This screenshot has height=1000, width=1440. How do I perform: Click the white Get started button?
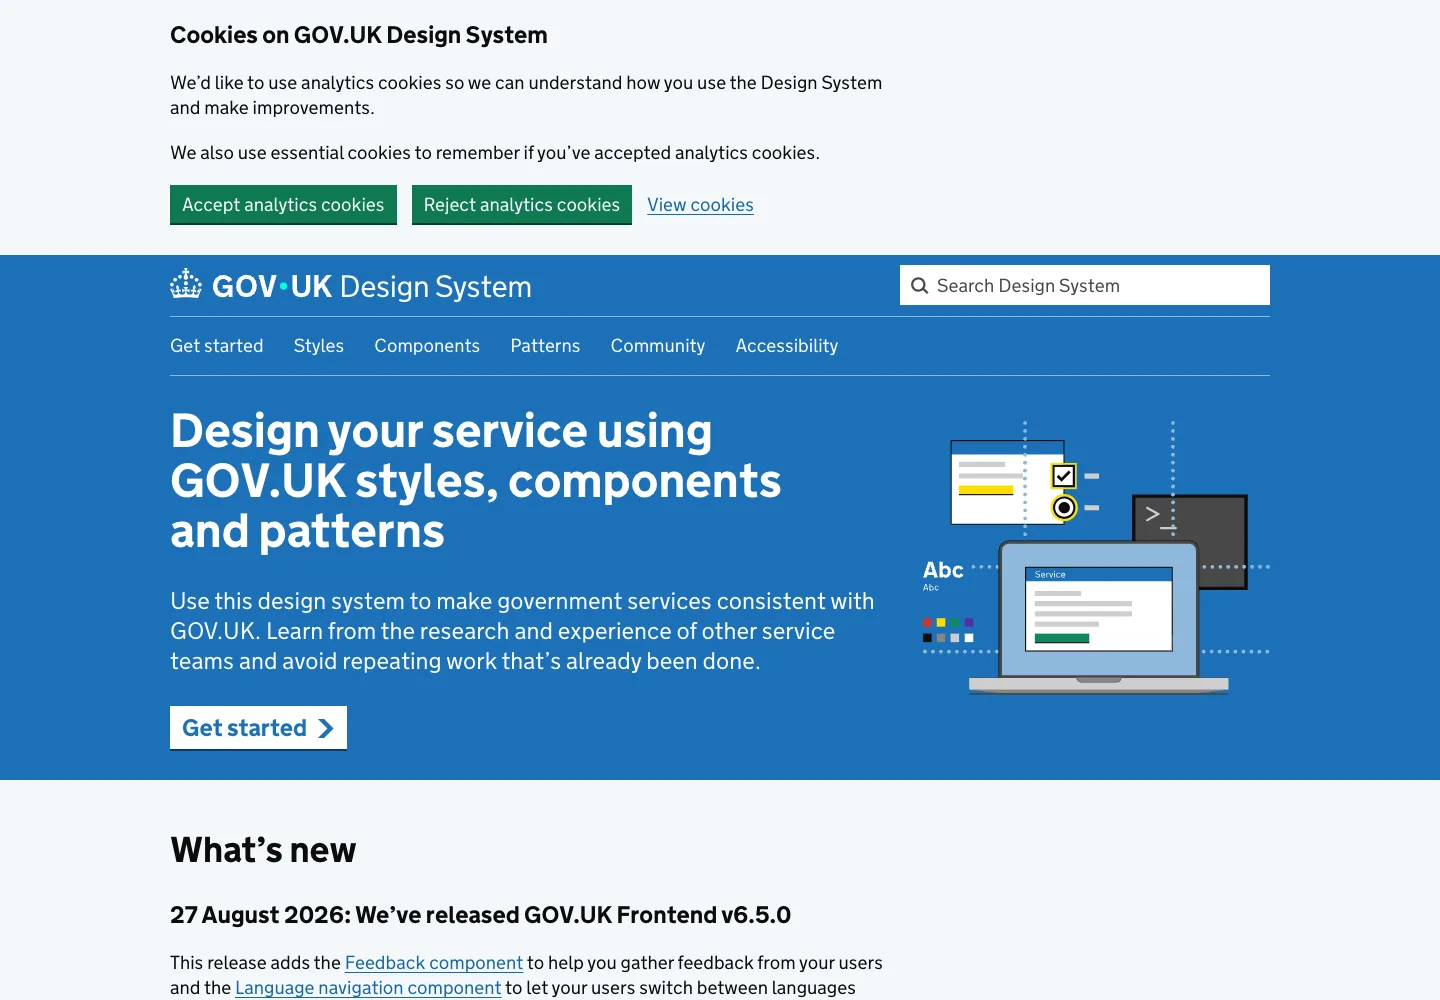tap(258, 727)
